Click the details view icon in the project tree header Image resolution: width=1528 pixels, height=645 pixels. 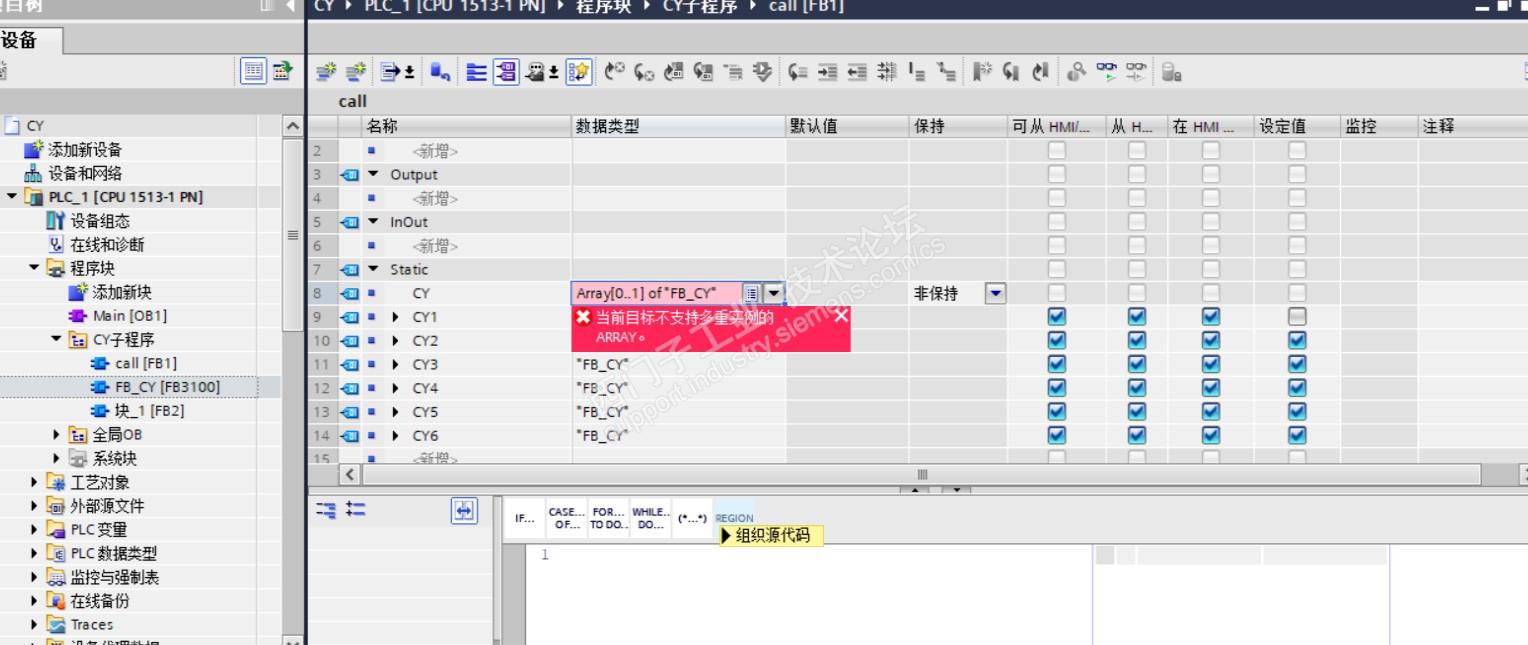click(254, 71)
